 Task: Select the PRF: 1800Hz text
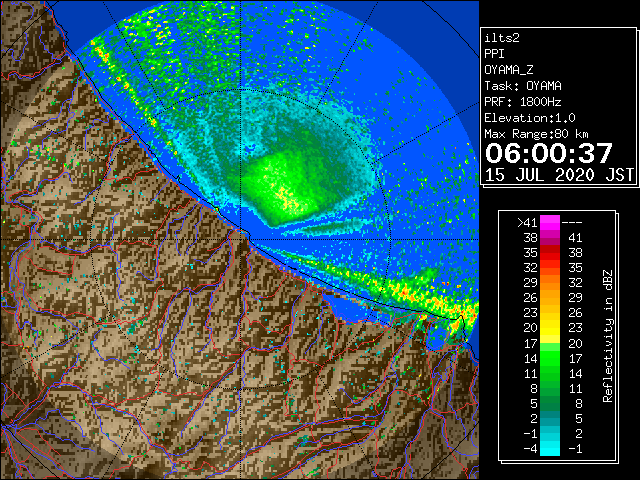[x=523, y=102]
